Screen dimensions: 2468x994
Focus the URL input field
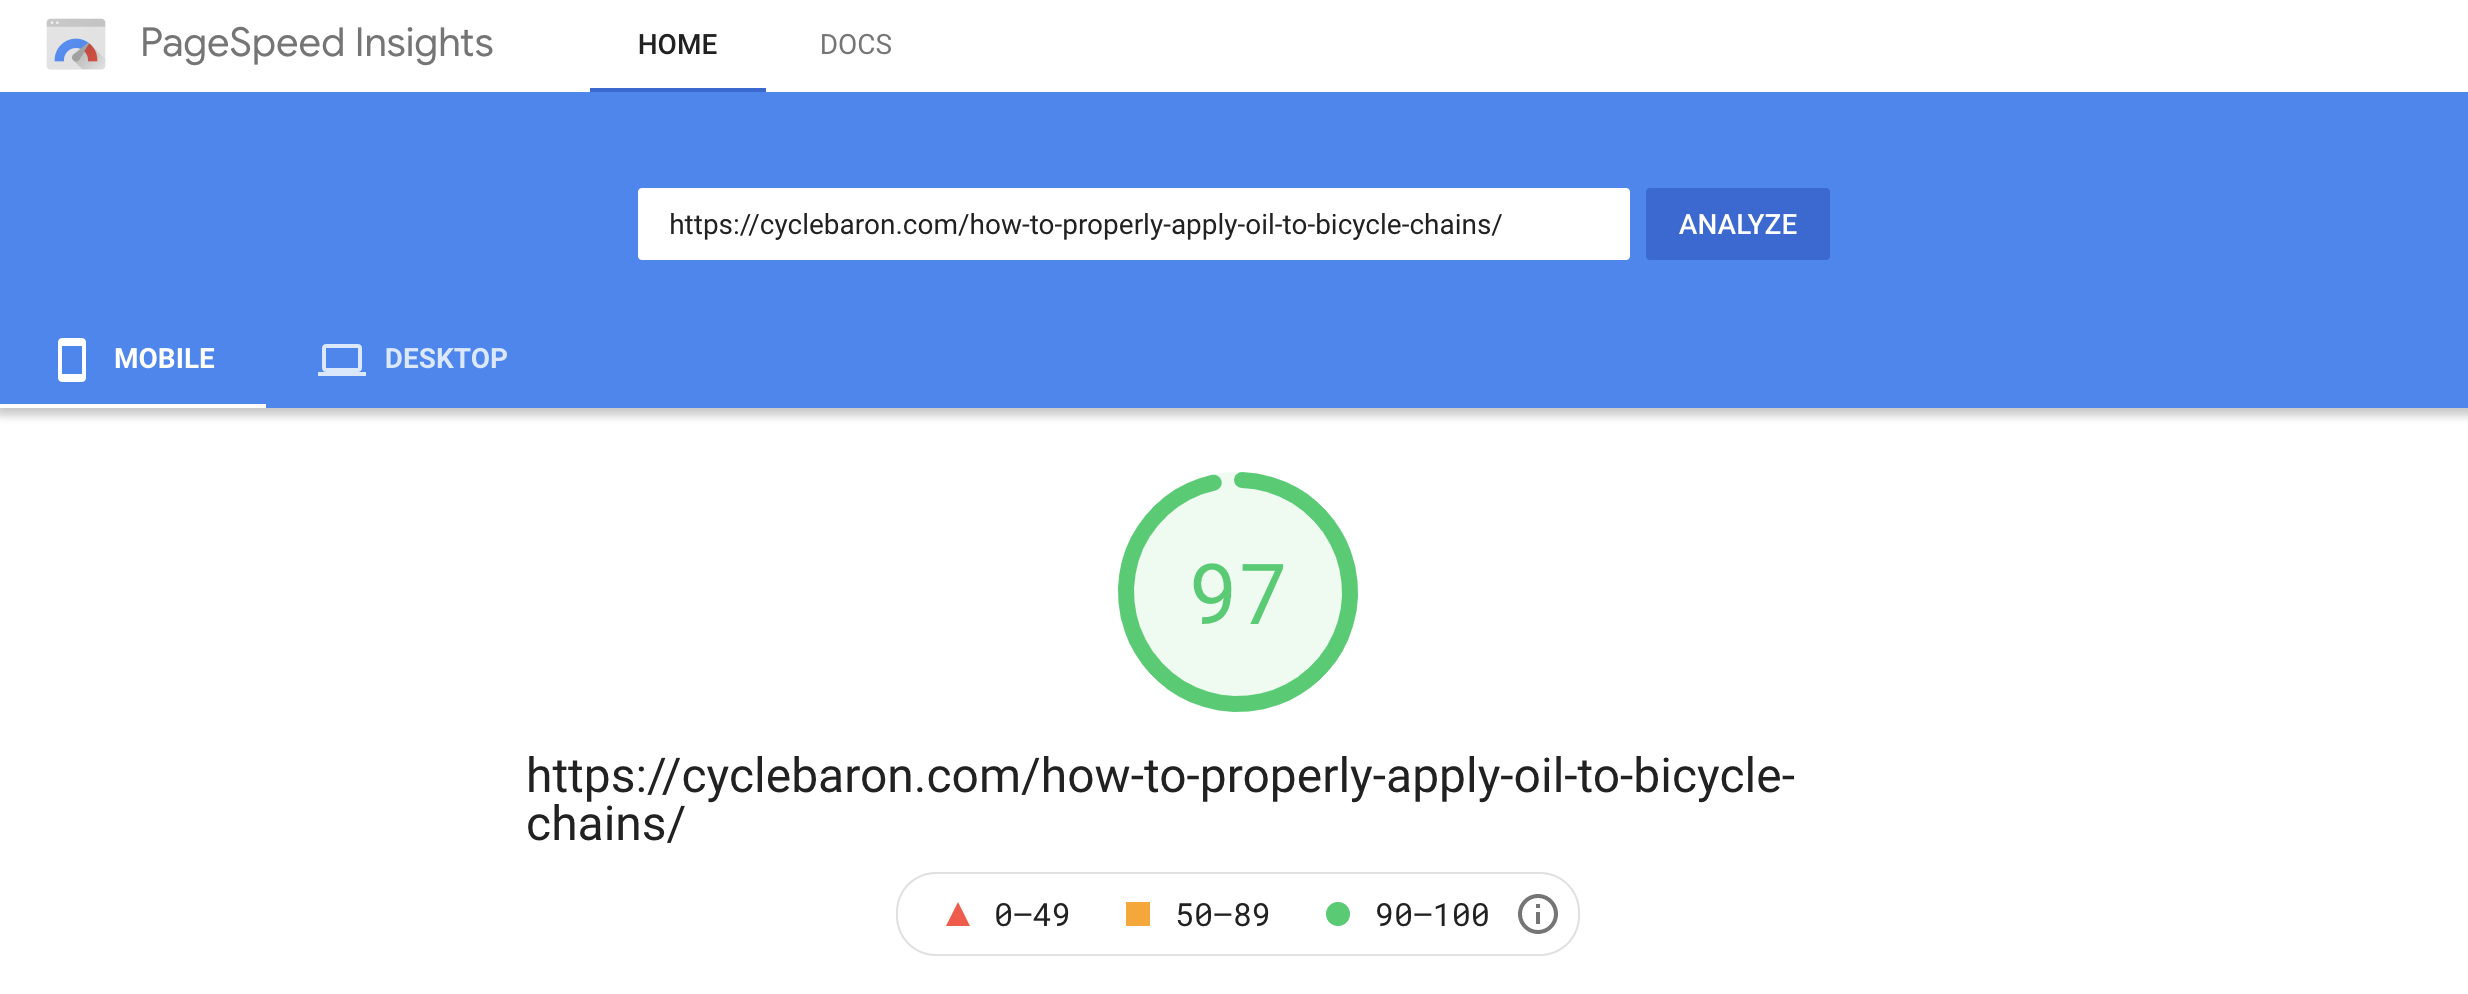click(x=1132, y=225)
